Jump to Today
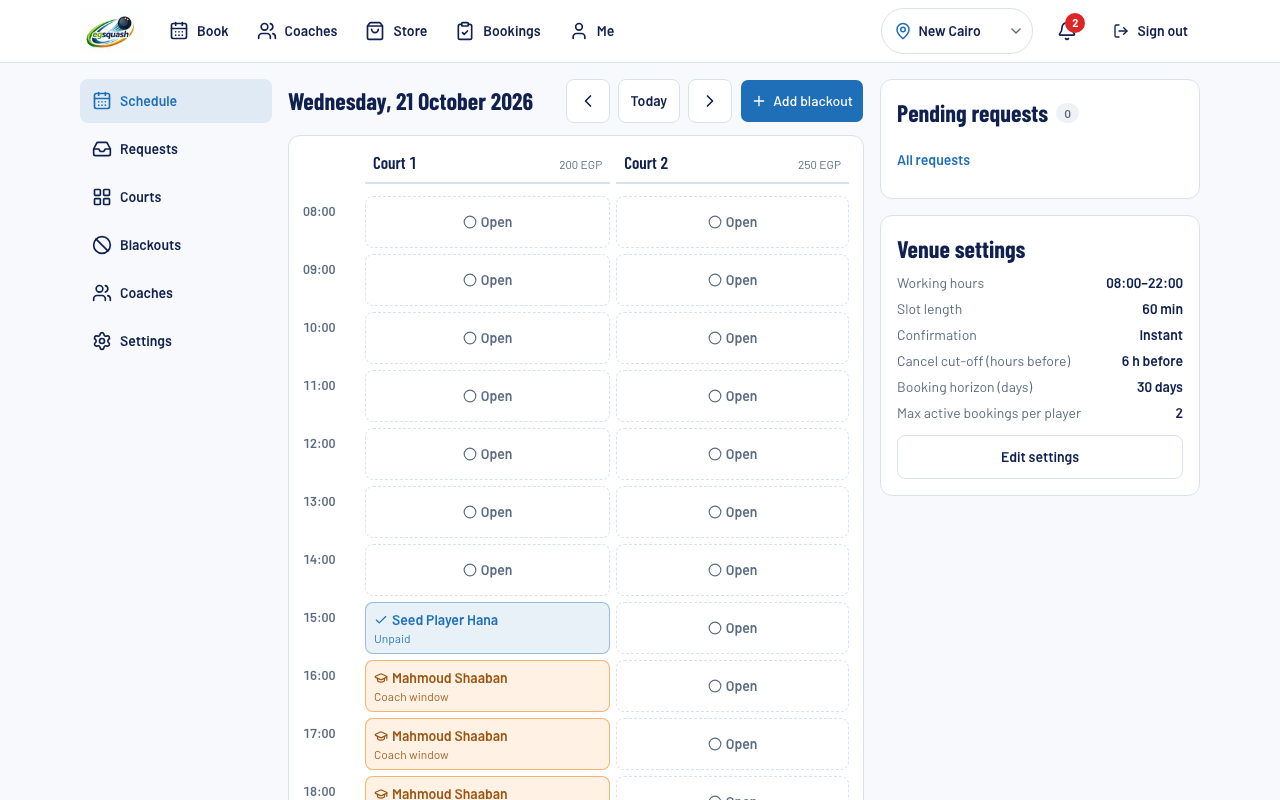 coord(649,101)
